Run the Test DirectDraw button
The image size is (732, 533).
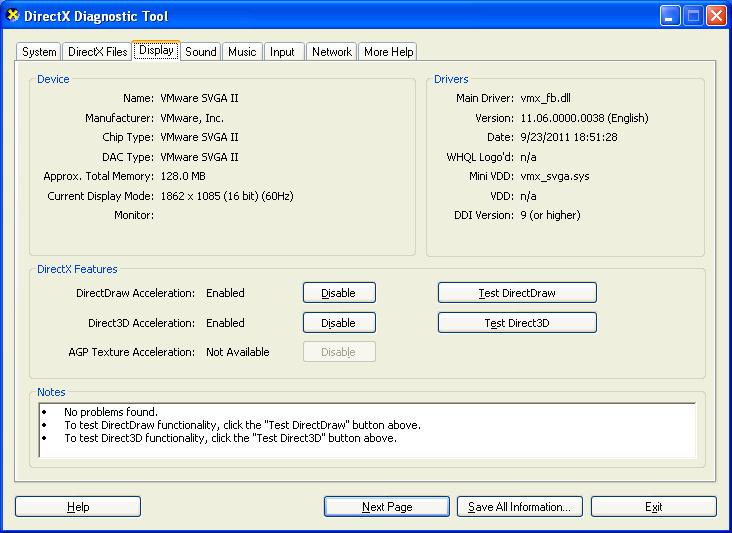click(517, 293)
